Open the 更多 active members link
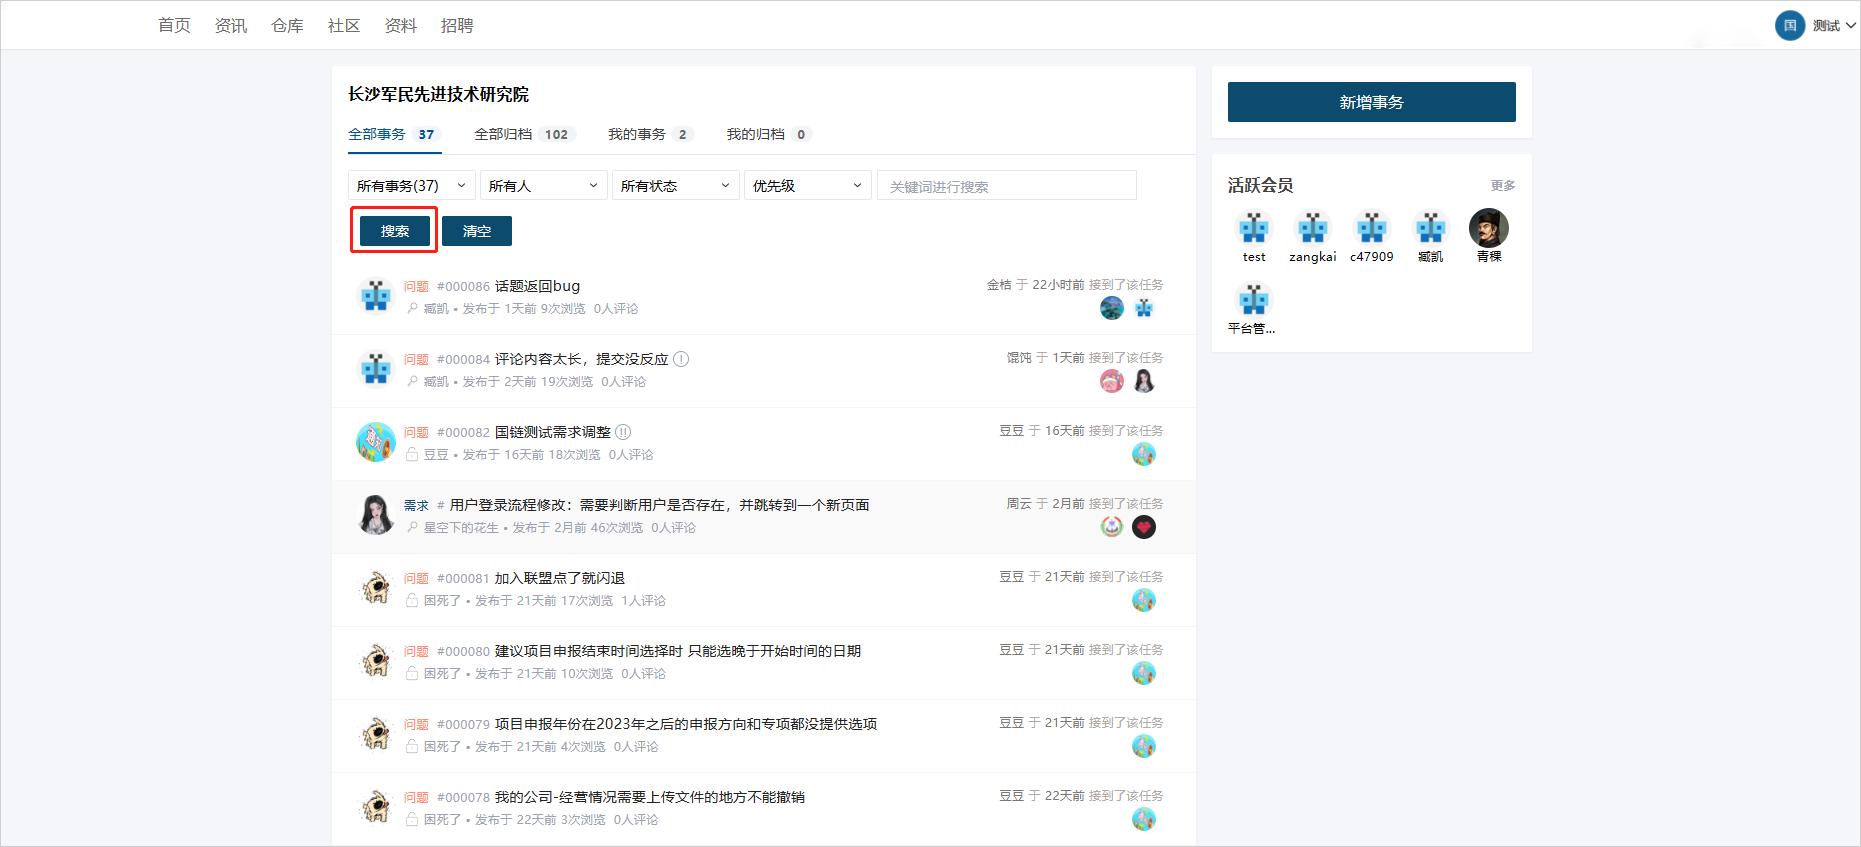 click(x=1502, y=186)
